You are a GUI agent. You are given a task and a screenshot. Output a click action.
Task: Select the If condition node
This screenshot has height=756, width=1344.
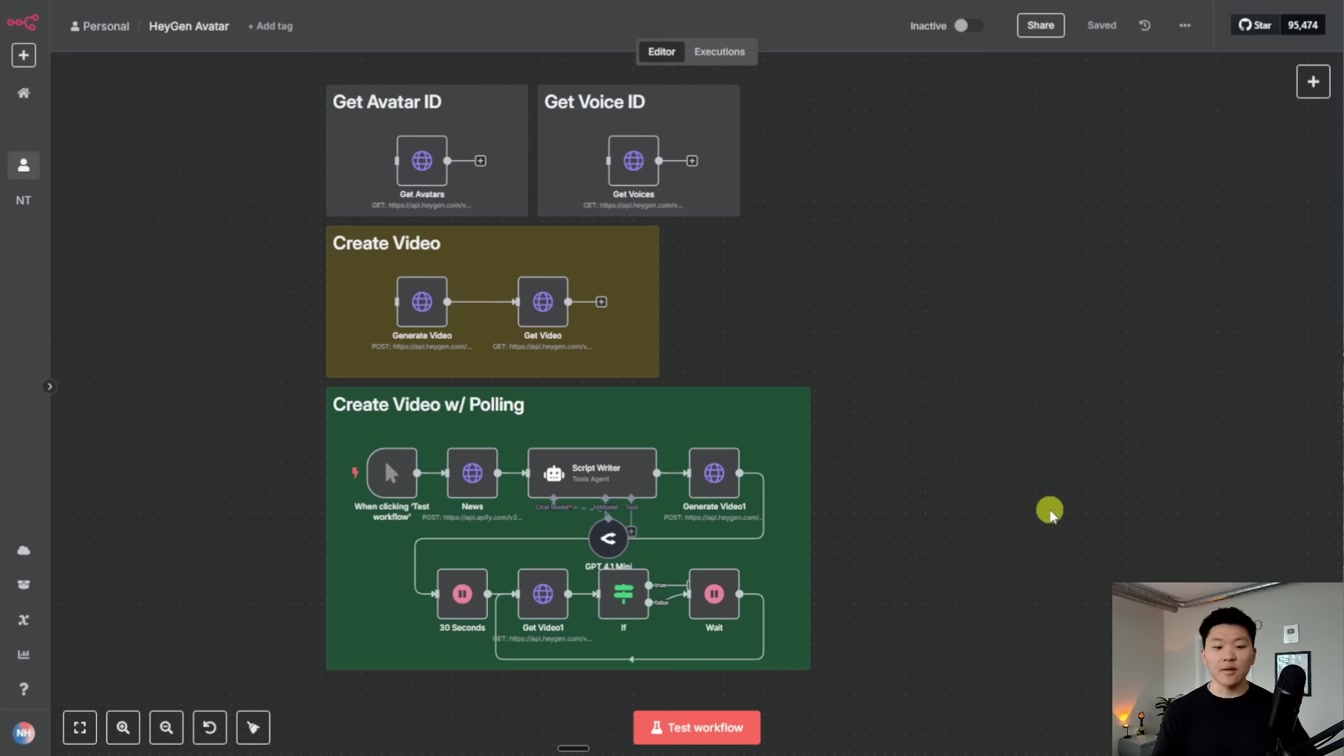tap(623, 594)
